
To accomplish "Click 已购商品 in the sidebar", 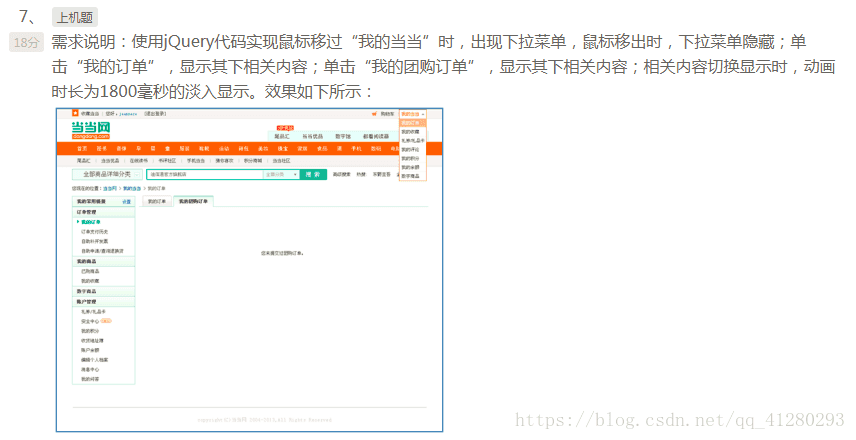I will click(x=90, y=271).
